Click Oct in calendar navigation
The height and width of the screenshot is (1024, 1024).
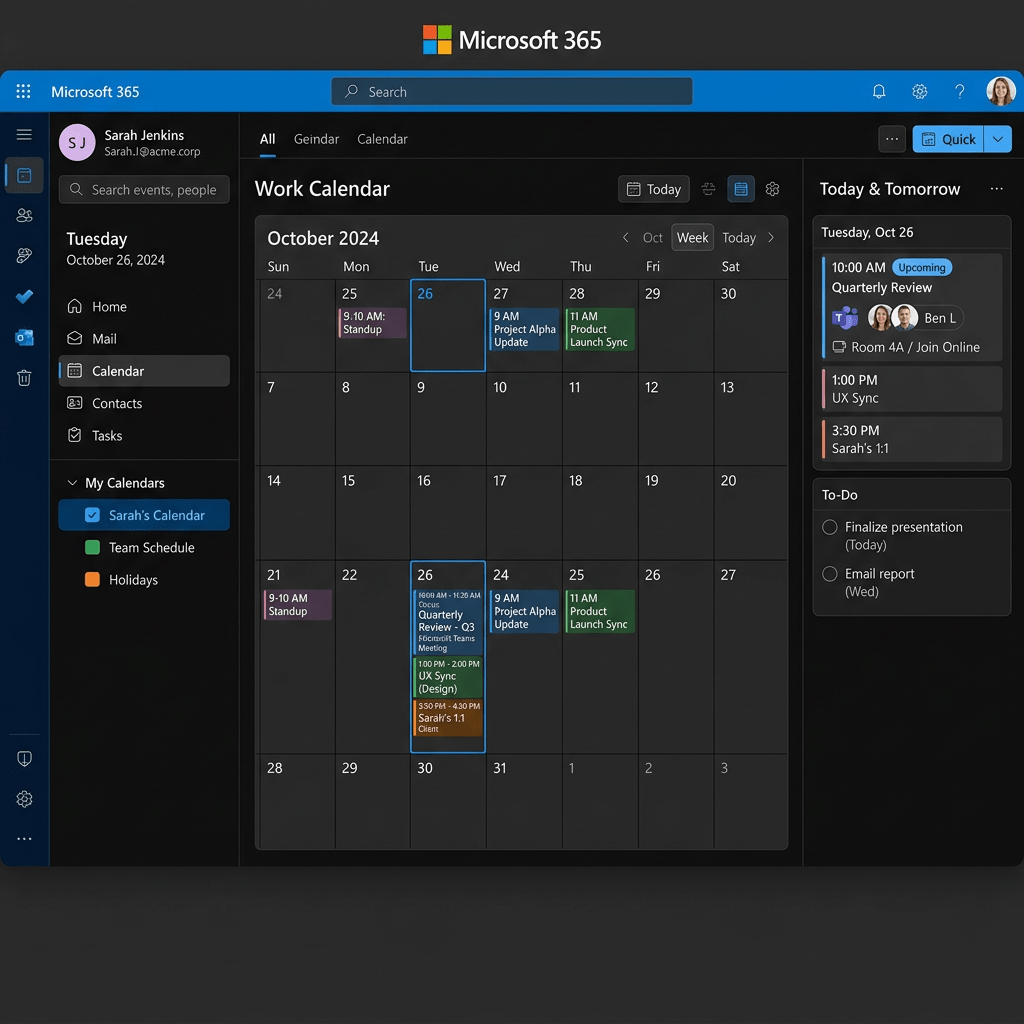pos(652,238)
